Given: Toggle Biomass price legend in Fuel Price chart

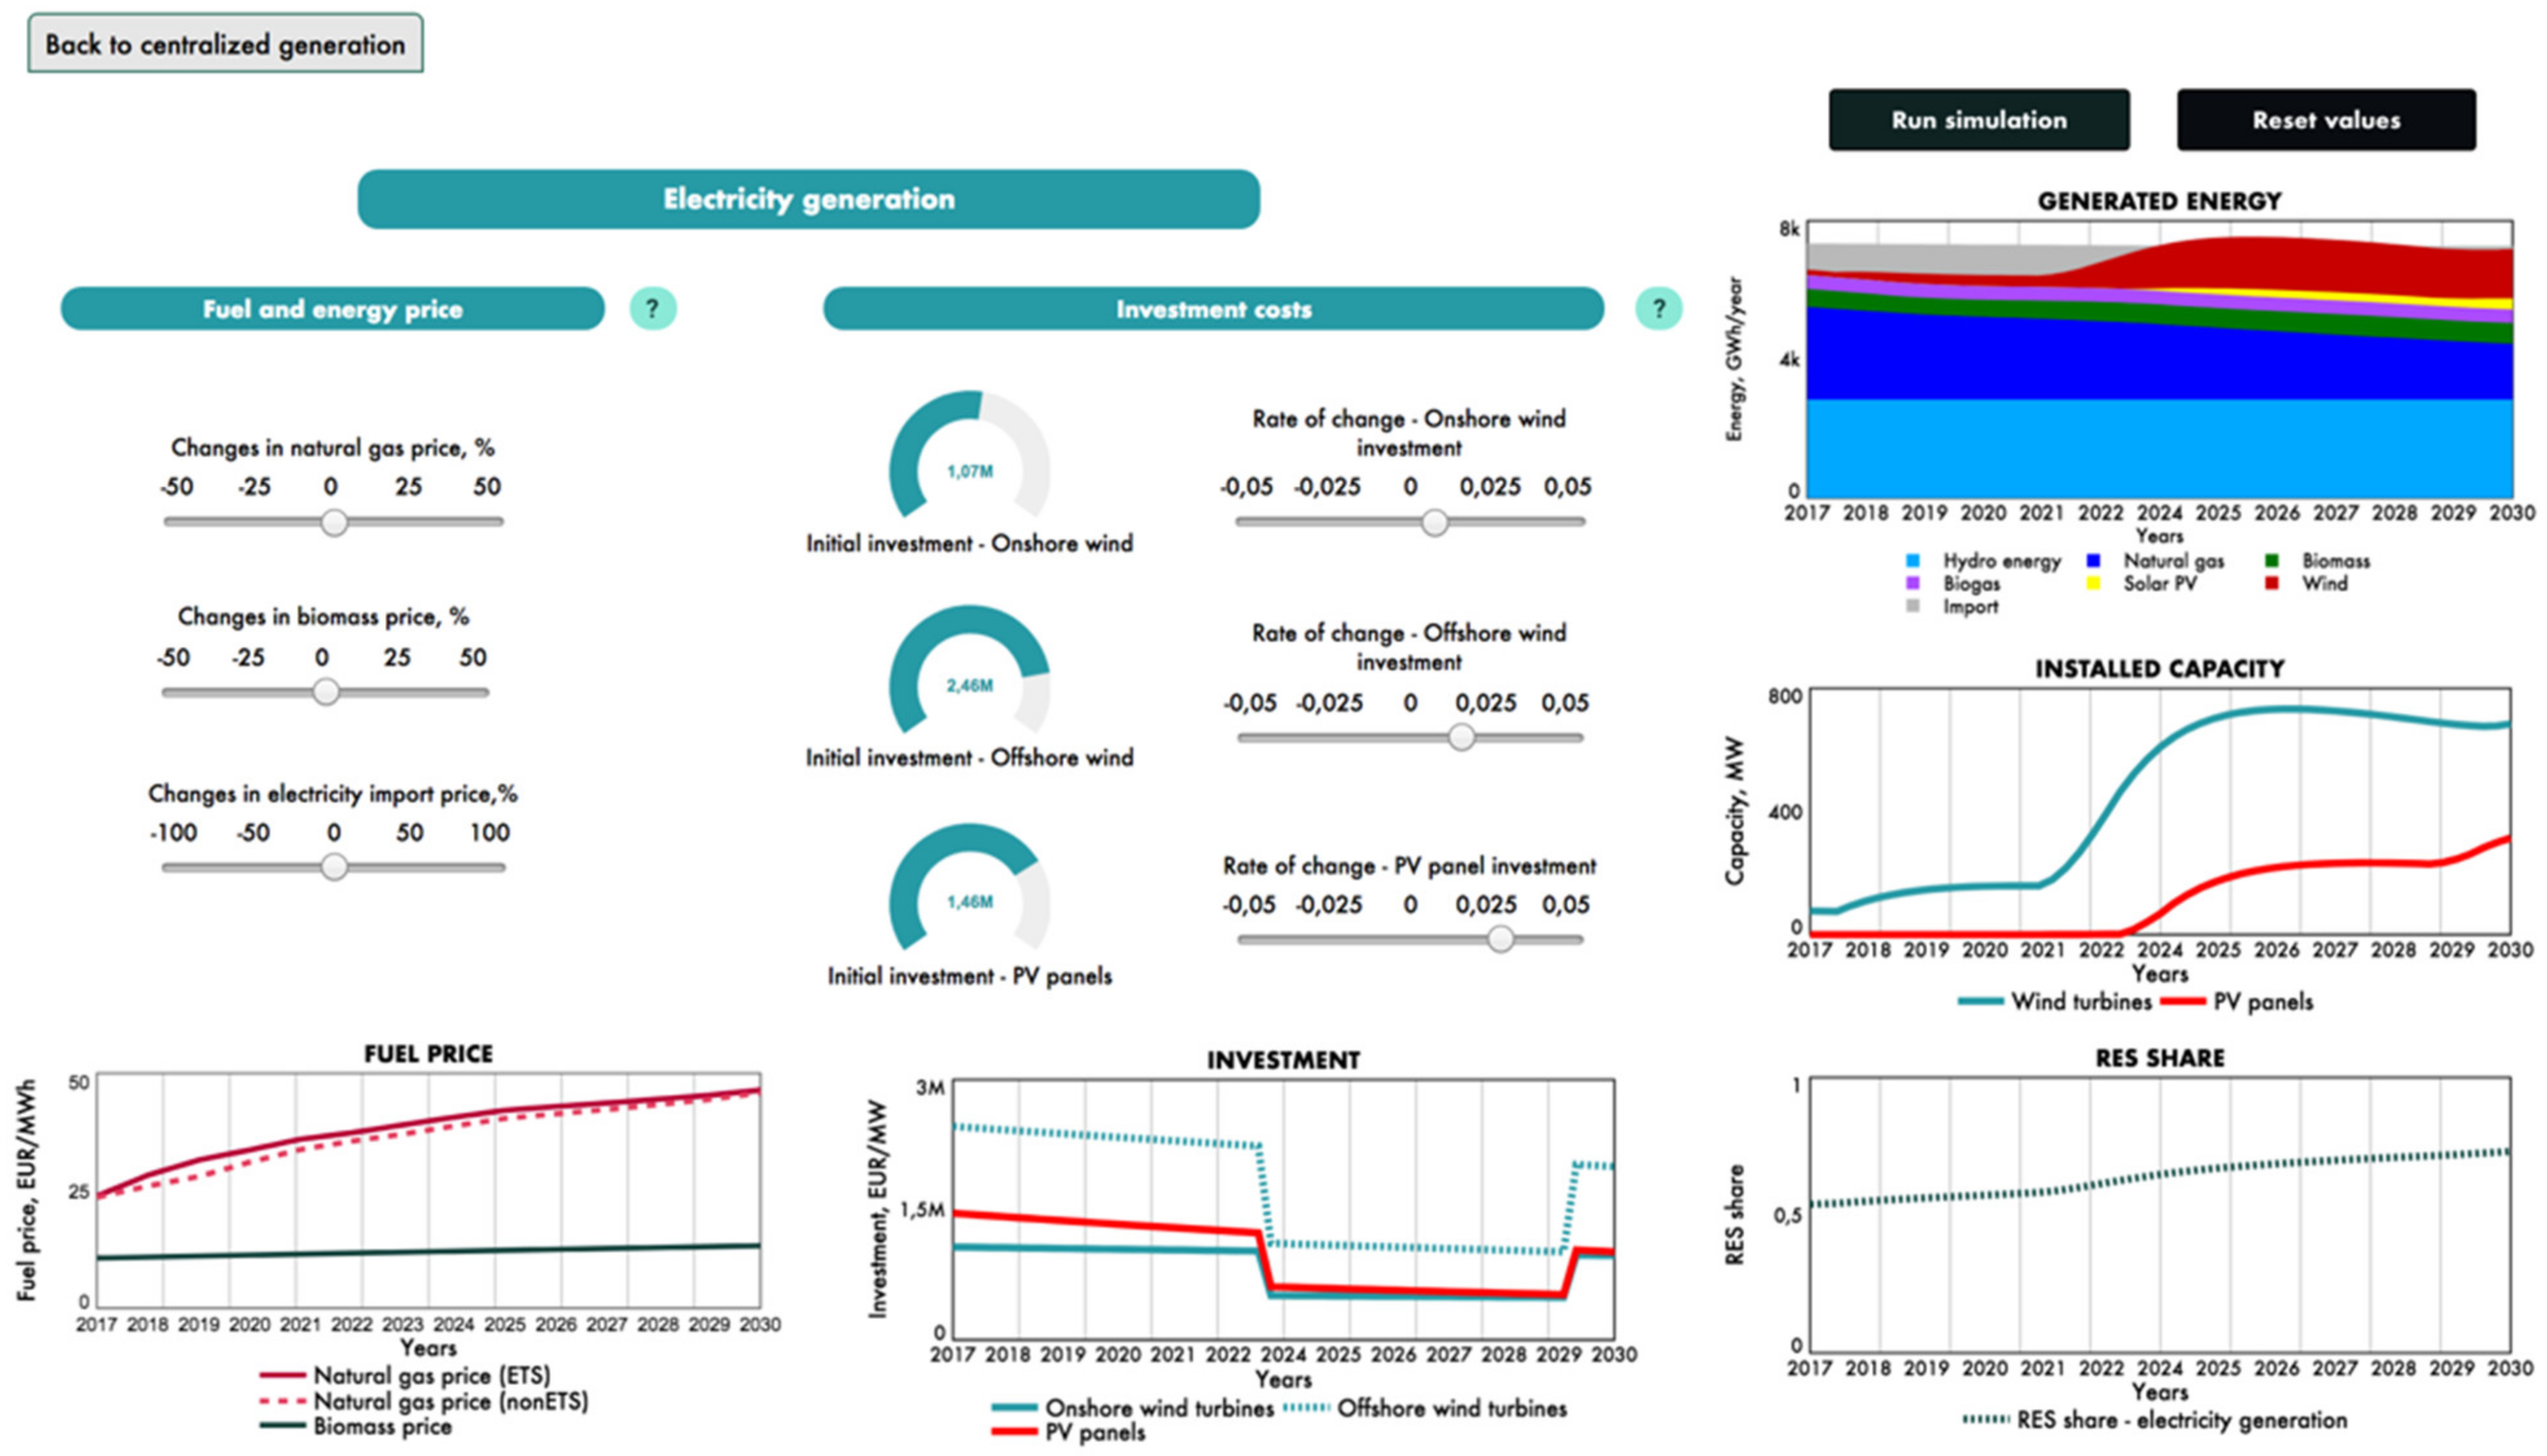Looking at the screenshot, I should pos(382,1427).
